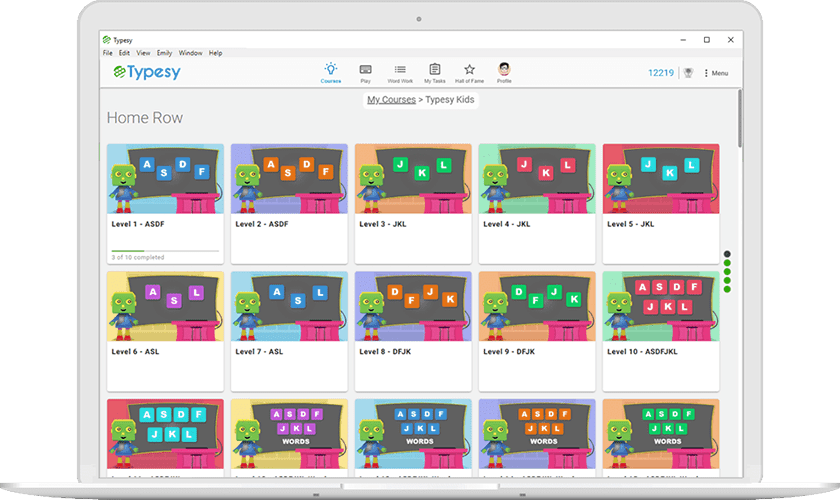Go back to My Courses link
The width and height of the screenshot is (840, 500).
391,100
